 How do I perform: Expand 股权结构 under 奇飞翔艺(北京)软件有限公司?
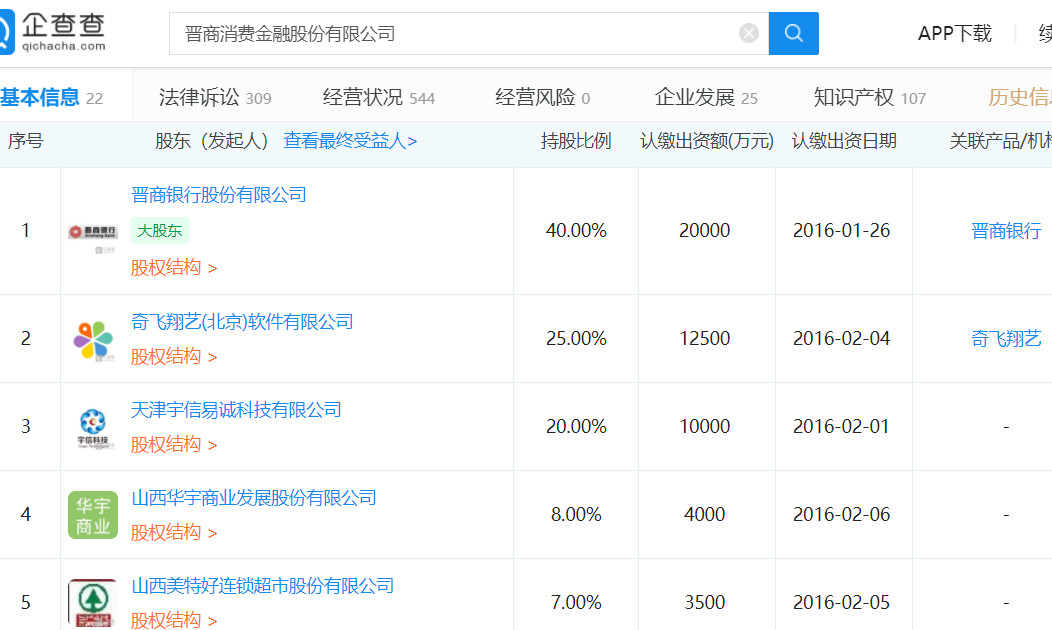pos(174,356)
